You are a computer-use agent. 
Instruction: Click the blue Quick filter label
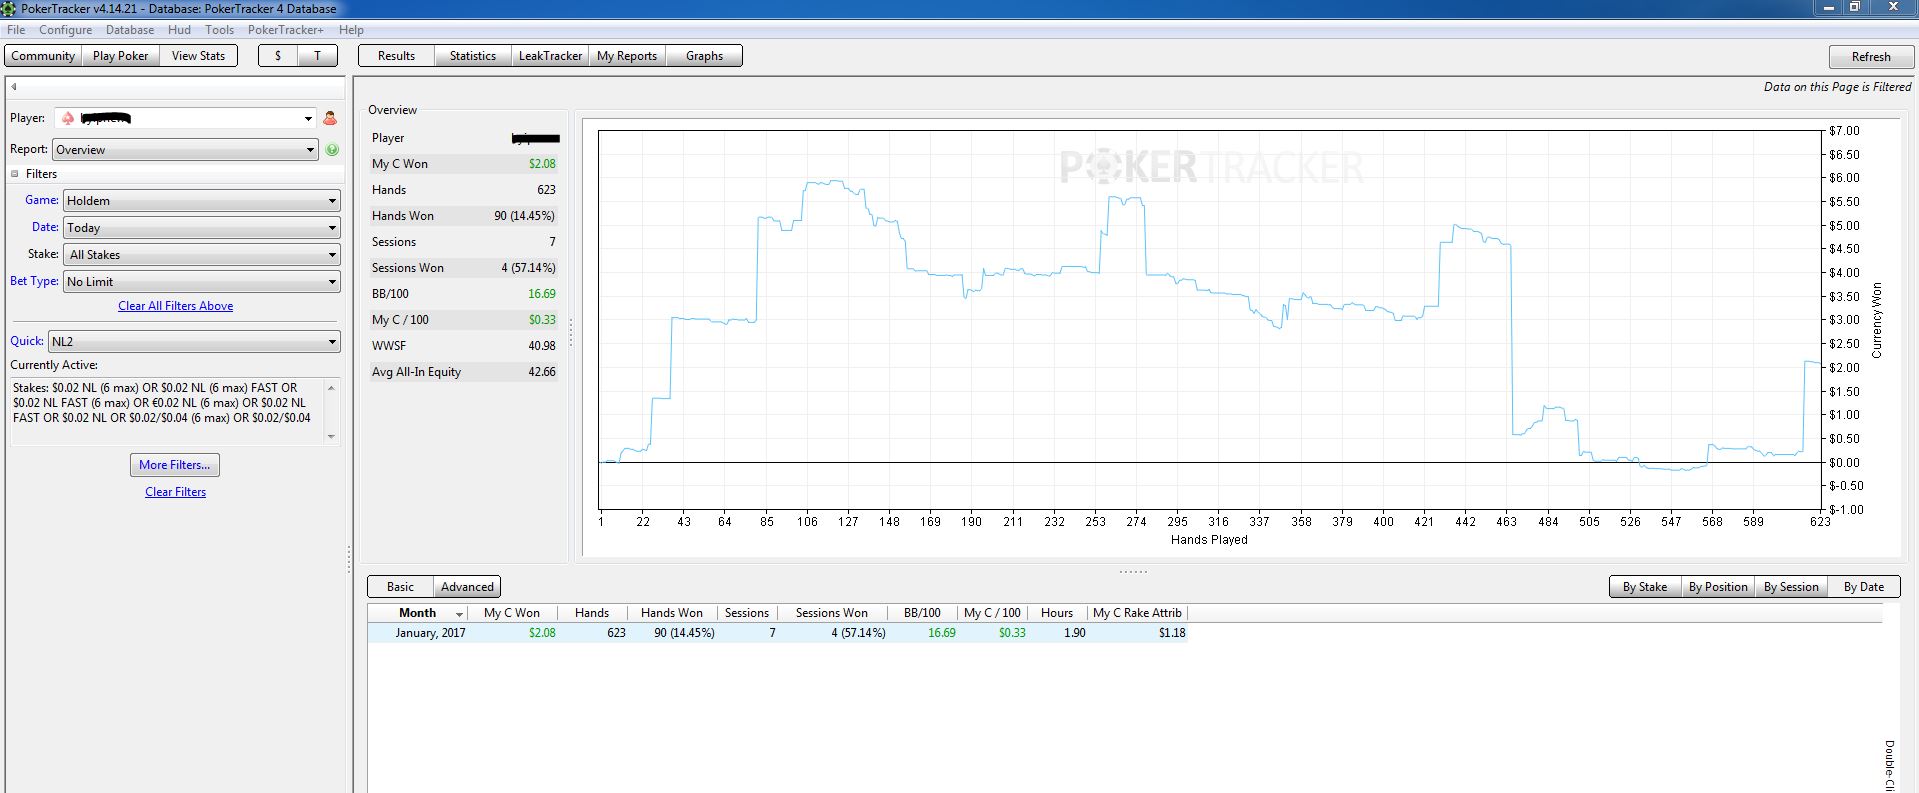click(x=27, y=341)
